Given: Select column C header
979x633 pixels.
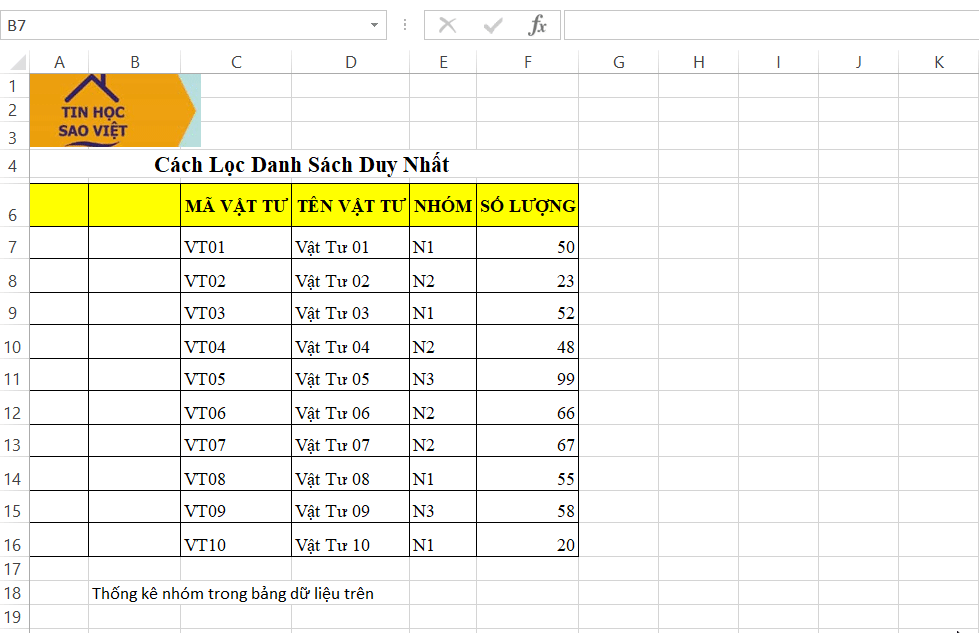Looking at the screenshot, I should point(236,62).
